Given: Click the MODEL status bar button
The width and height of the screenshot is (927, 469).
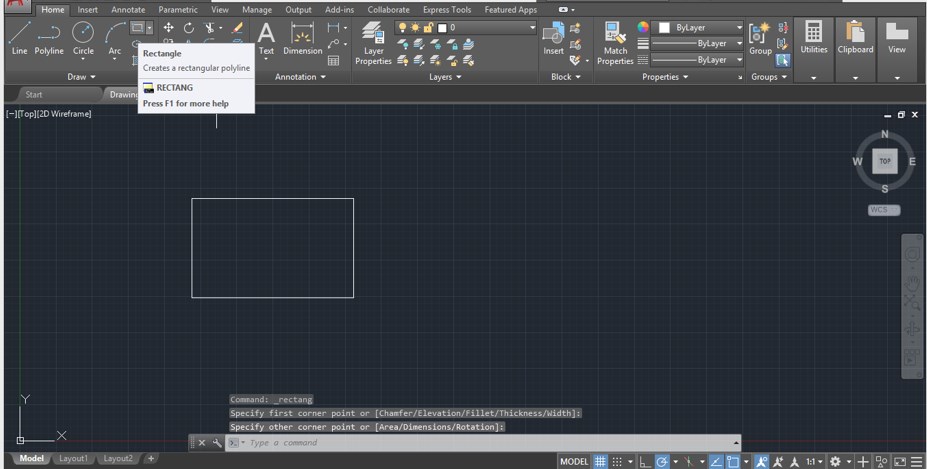Looking at the screenshot, I should pos(573,461).
